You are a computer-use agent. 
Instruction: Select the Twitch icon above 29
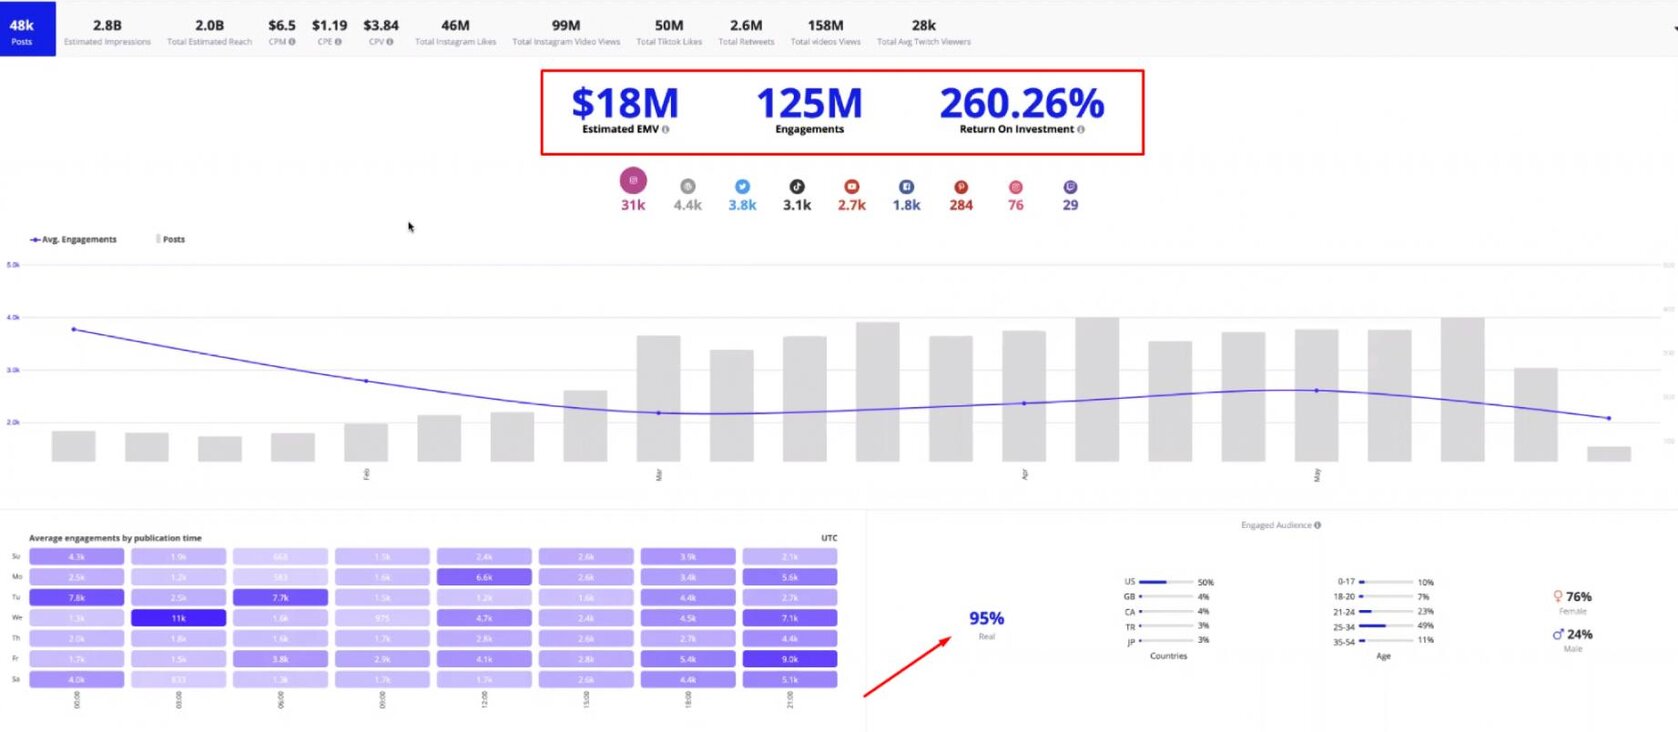tap(1070, 187)
